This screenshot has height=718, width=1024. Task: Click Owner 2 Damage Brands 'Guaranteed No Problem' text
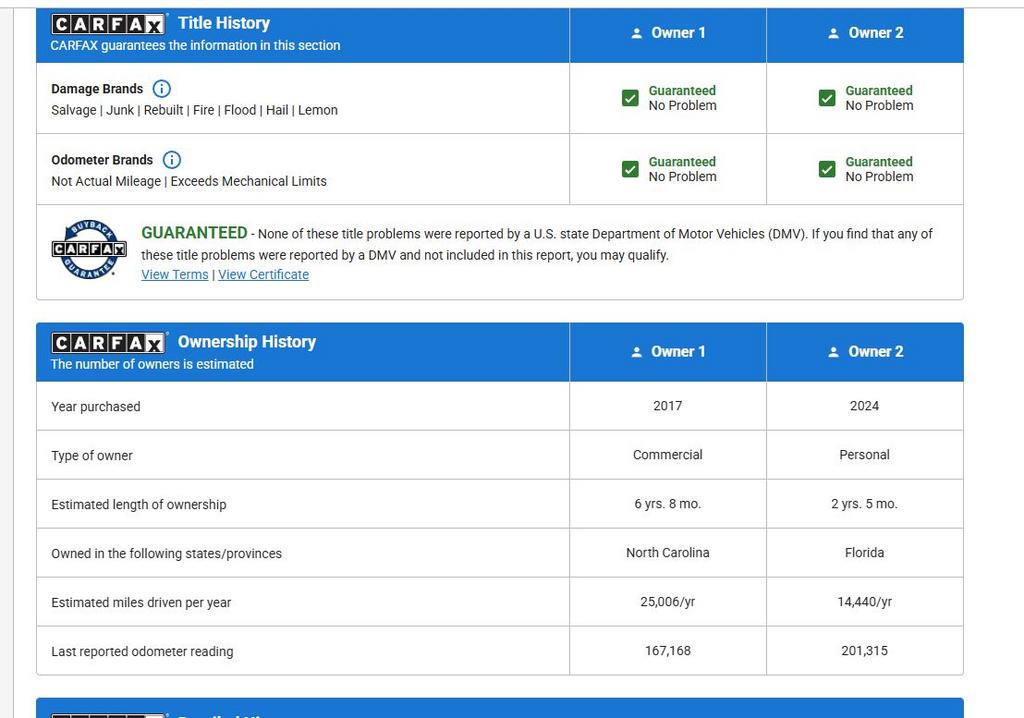[x=879, y=98]
